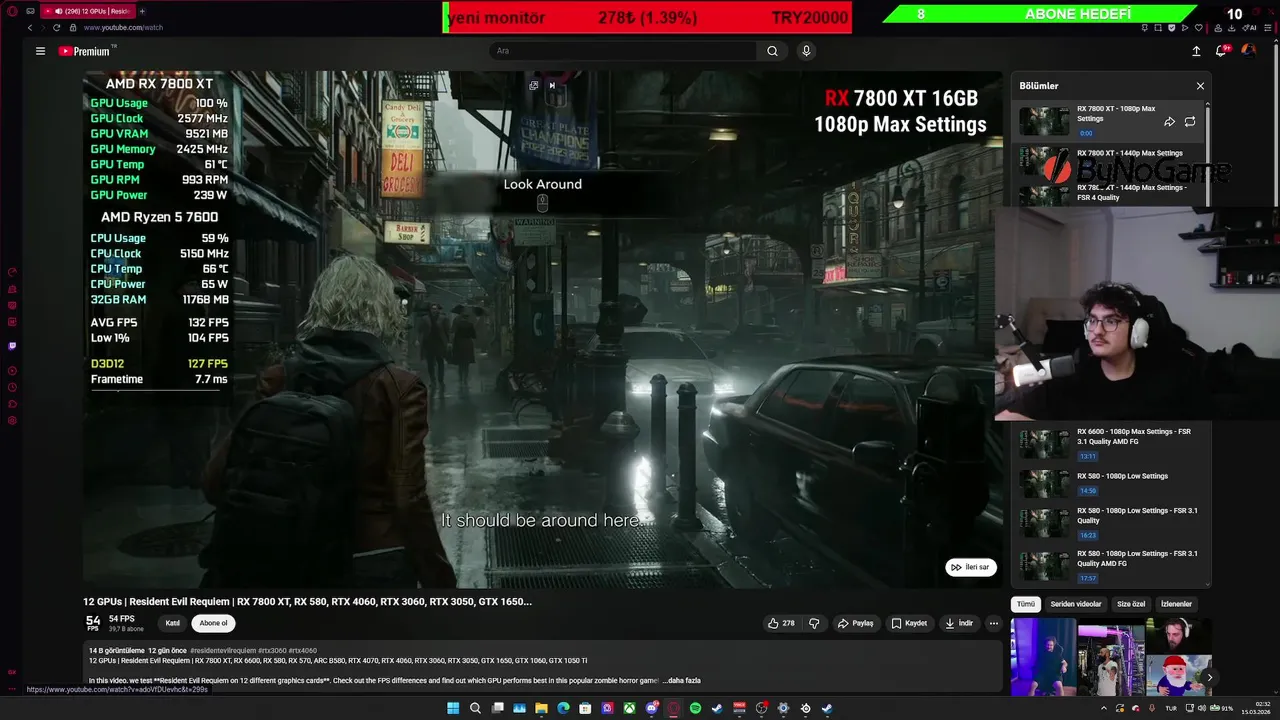Open Xbox app from the taskbar
The image size is (1280, 720).
pyautogui.click(x=629, y=708)
